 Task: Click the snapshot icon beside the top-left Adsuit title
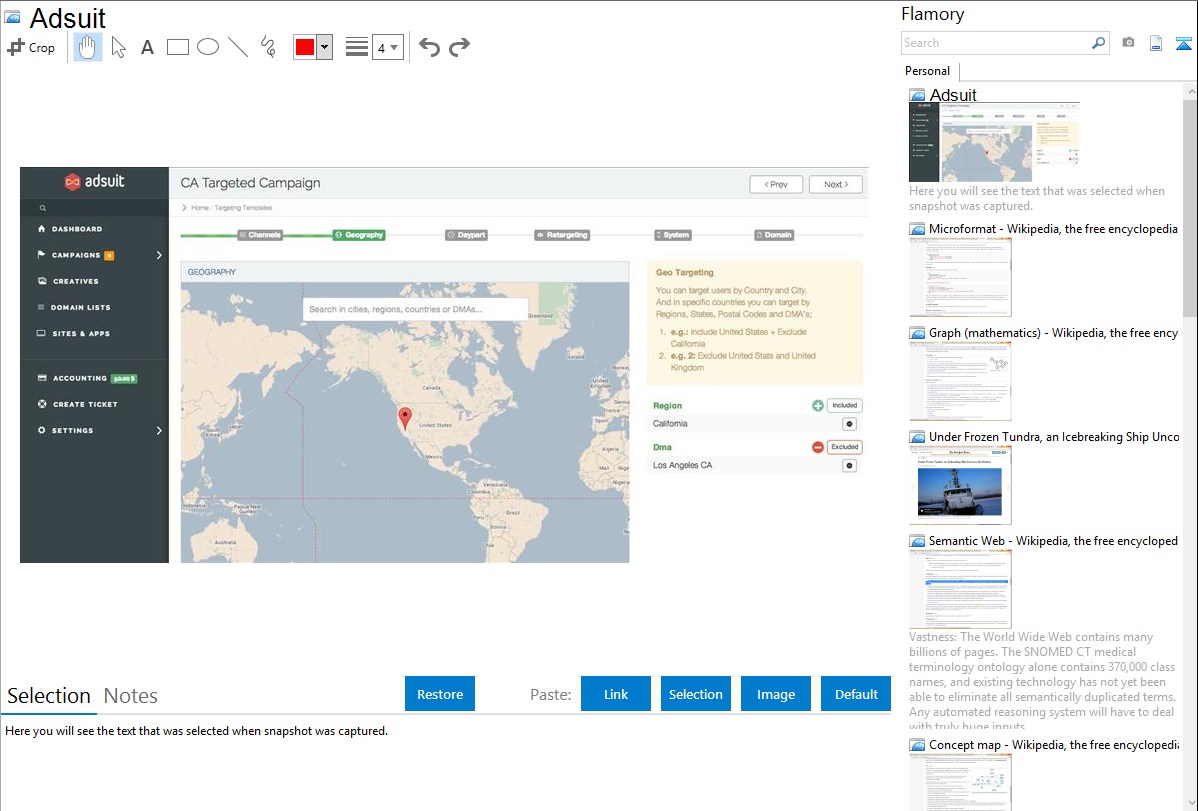coord(13,17)
